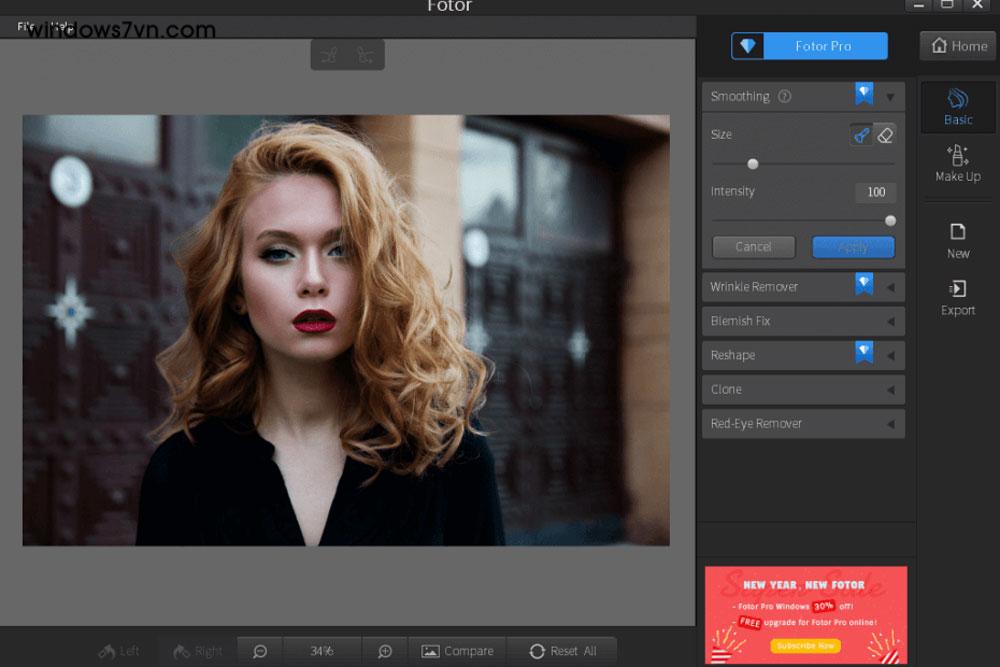Click the Home button
This screenshot has width=1000, height=667.
pyautogui.click(x=958, y=46)
